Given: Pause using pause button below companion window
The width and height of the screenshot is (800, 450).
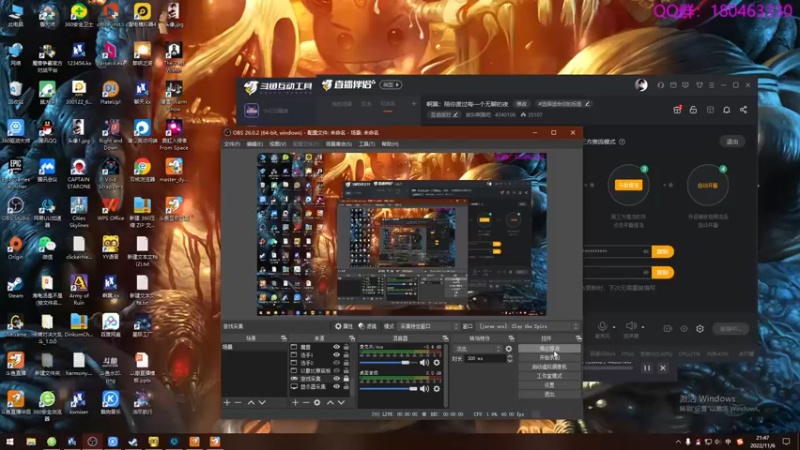Looking at the screenshot, I should [x=647, y=368].
